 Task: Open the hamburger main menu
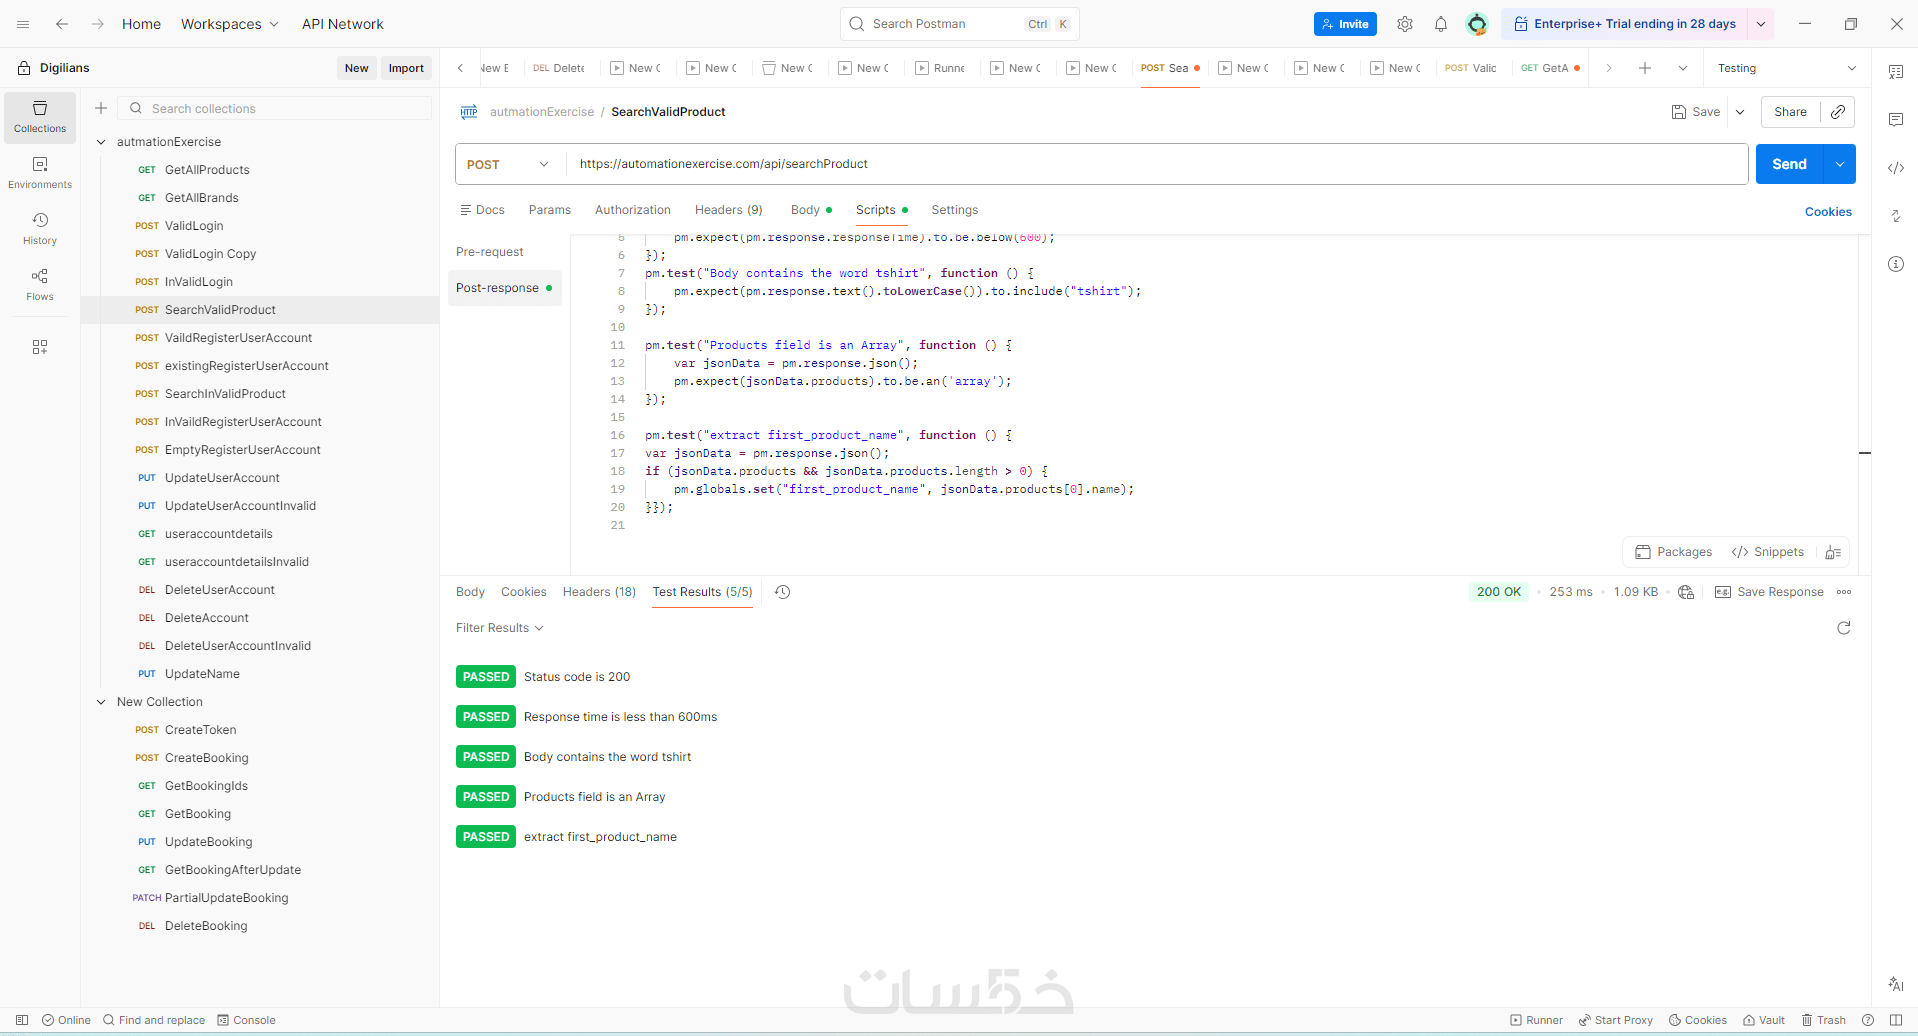[x=23, y=24]
